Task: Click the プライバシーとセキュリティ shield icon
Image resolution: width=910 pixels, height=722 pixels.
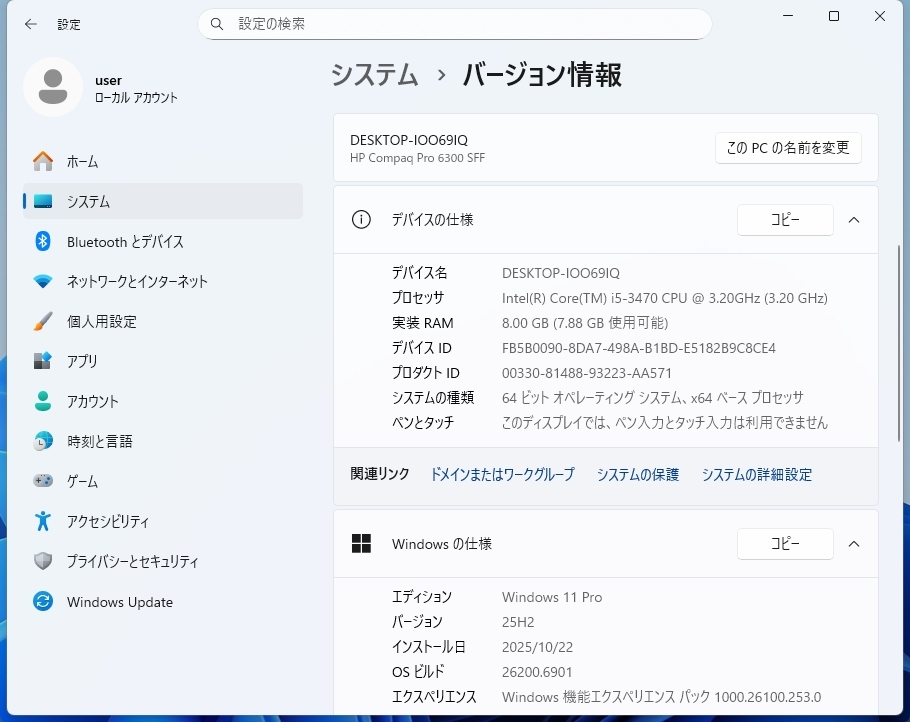Action: tap(43, 561)
